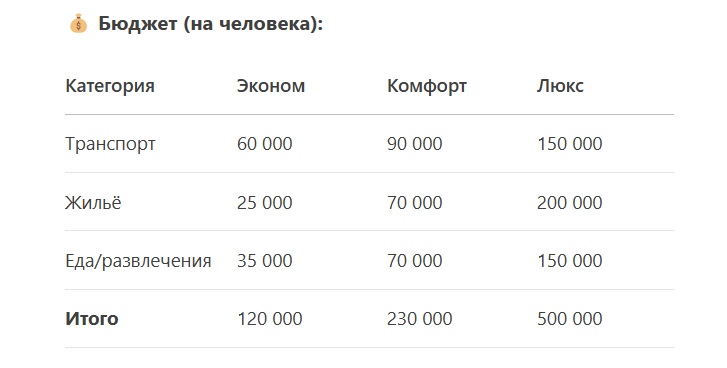
Task: Click the money bag emoji icon
Action: [78, 24]
